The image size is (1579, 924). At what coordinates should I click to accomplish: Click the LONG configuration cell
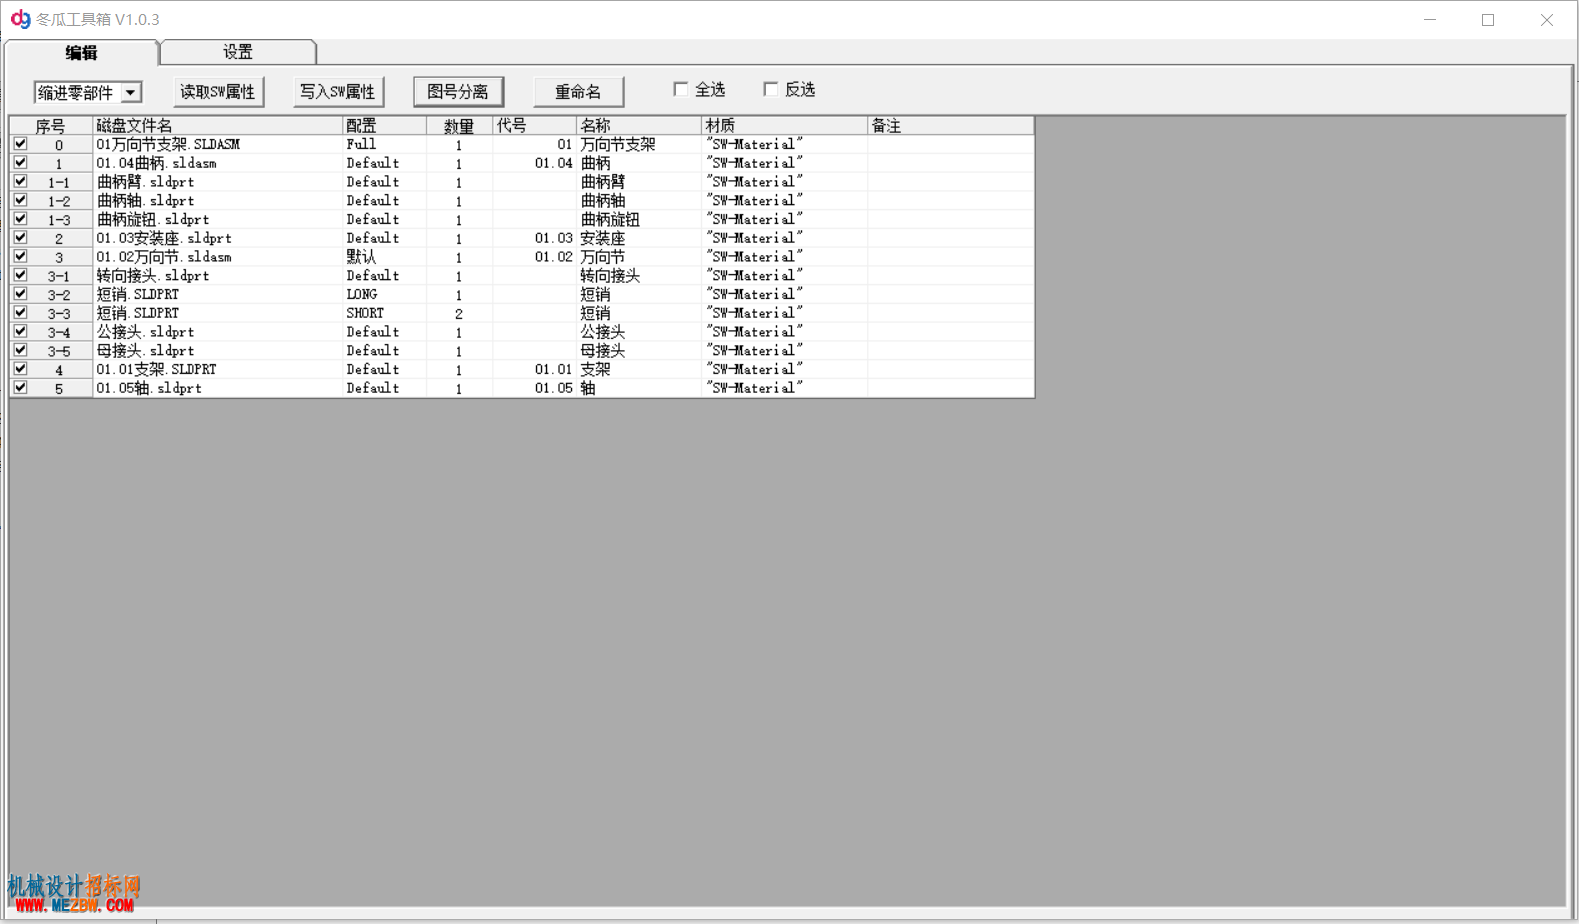(x=385, y=295)
